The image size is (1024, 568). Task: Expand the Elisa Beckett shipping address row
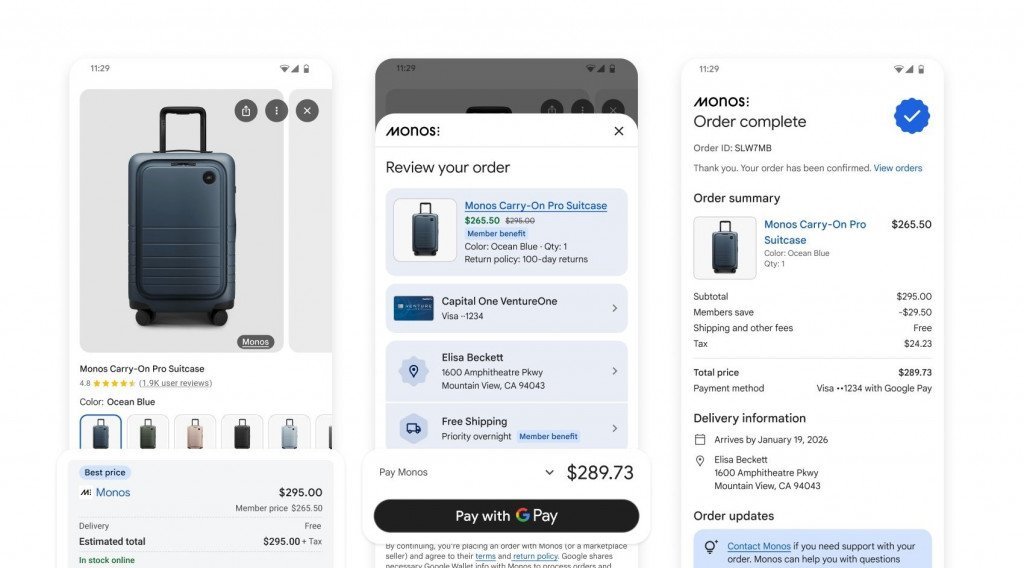(x=506, y=371)
